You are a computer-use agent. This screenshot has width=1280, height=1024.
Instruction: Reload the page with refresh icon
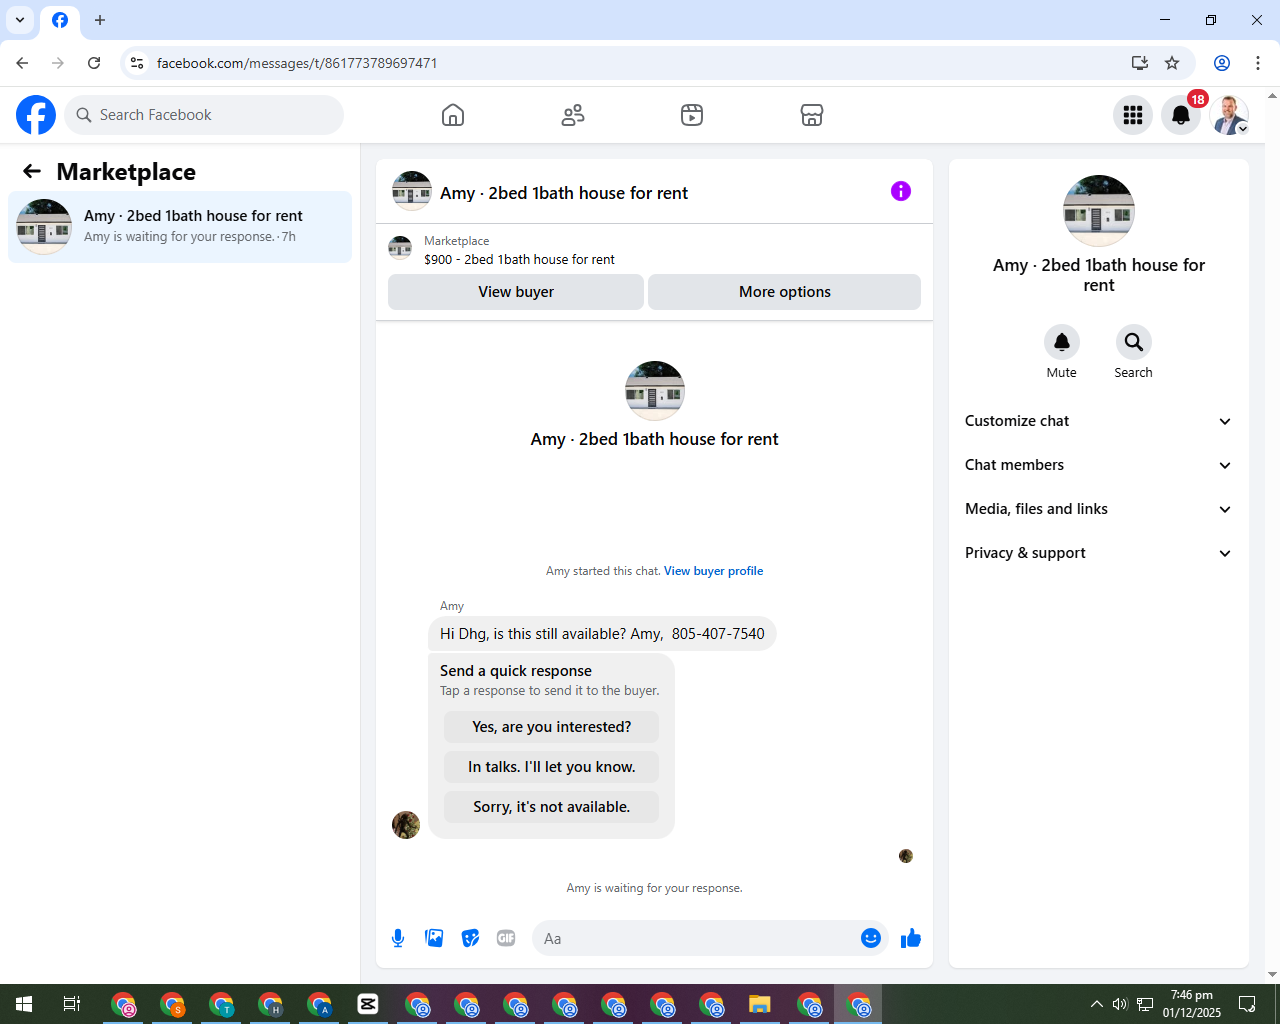(x=94, y=63)
